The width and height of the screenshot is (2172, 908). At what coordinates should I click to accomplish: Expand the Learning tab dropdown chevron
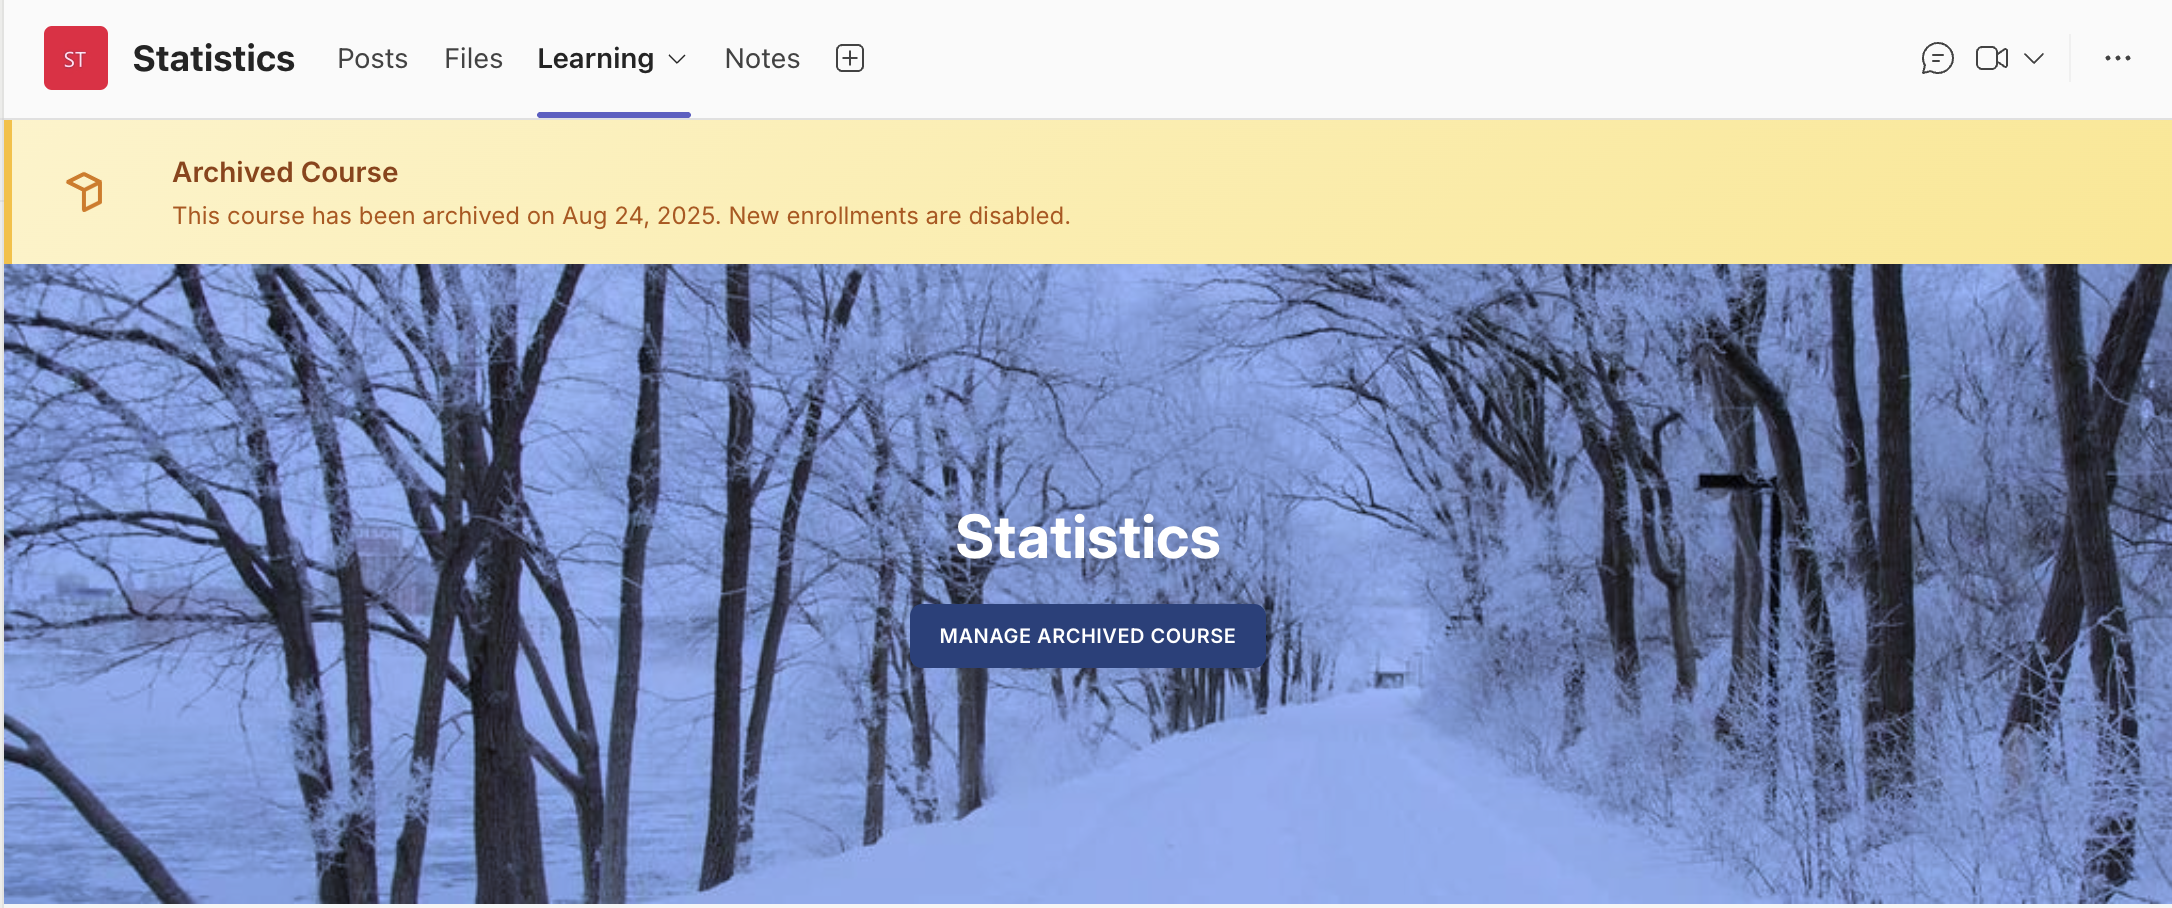[x=677, y=59]
